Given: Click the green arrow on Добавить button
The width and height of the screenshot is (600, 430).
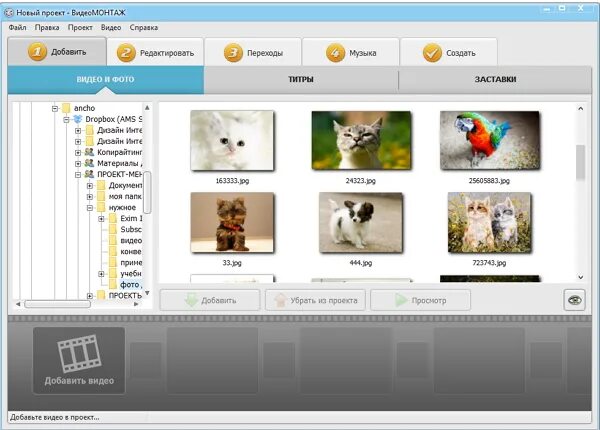Looking at the screenshot, I should 191,300.
